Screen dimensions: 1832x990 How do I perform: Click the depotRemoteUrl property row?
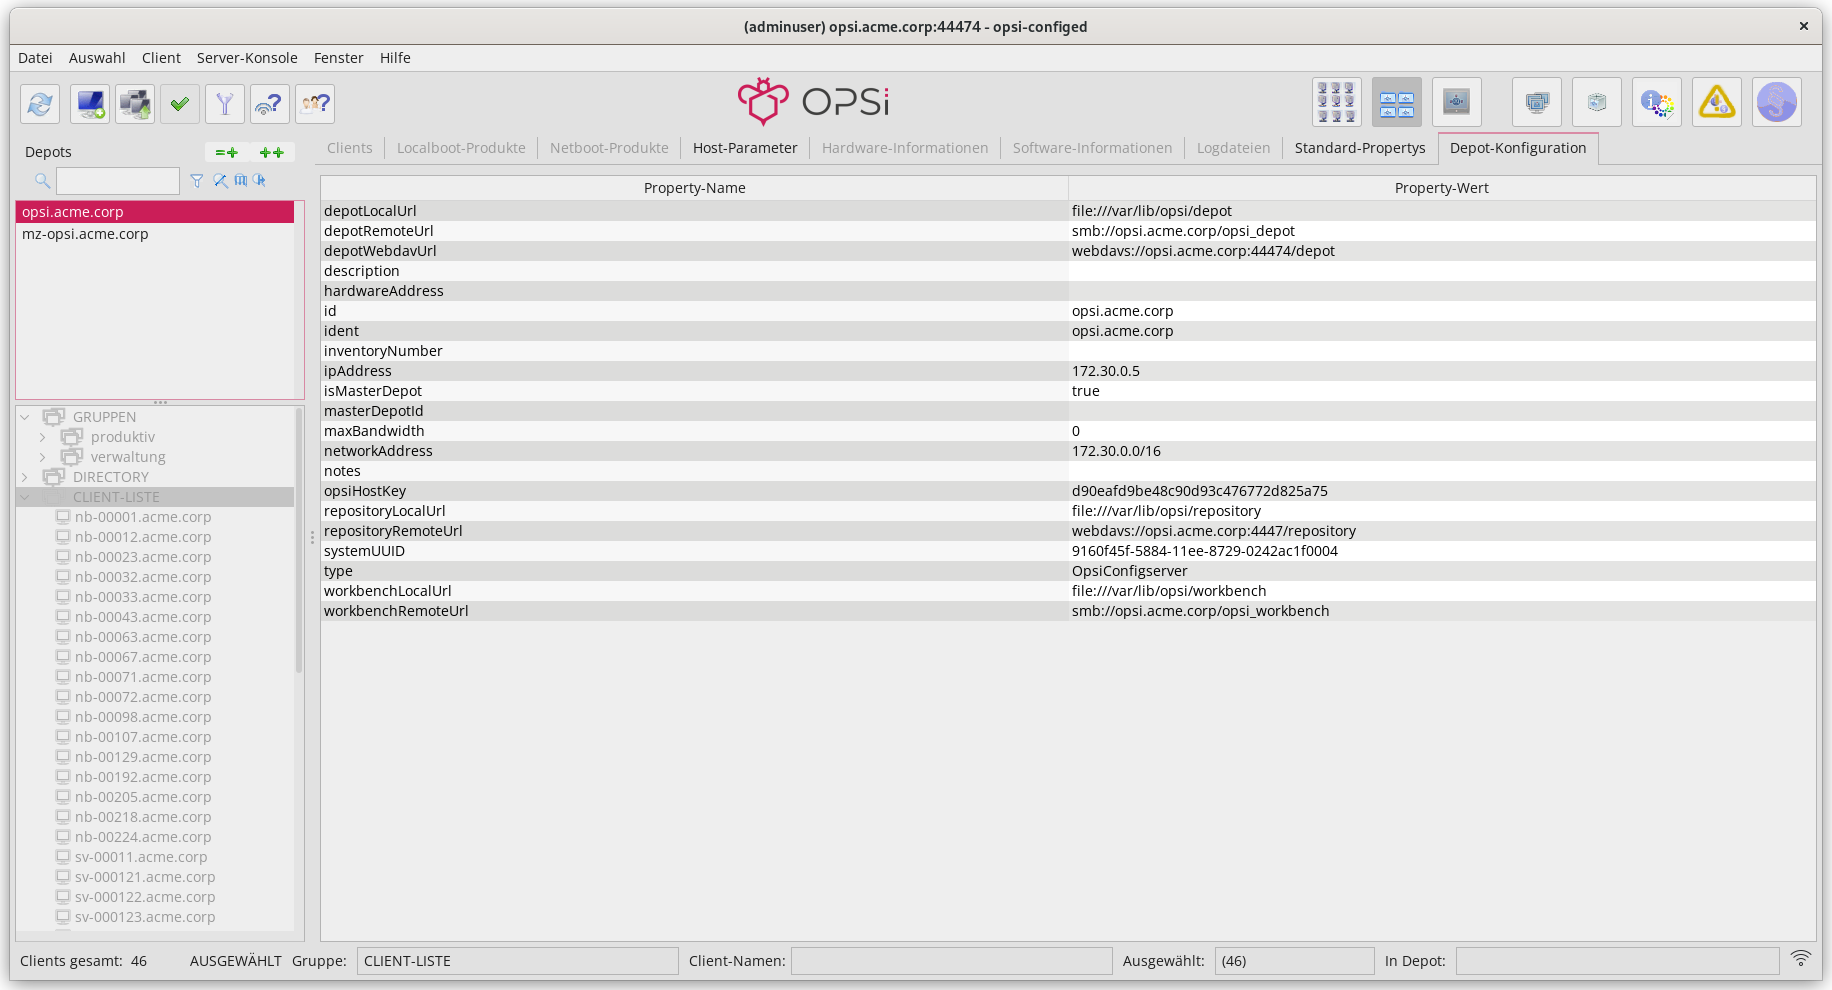click(x=1068, y=231)
